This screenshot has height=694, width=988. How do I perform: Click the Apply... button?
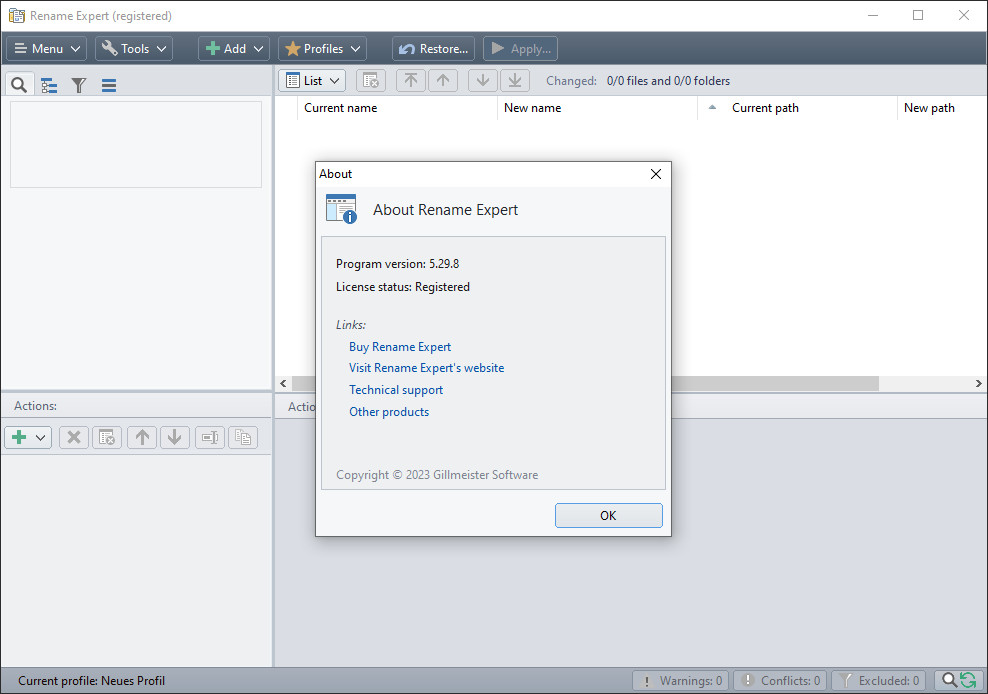[x=520, y=49]
